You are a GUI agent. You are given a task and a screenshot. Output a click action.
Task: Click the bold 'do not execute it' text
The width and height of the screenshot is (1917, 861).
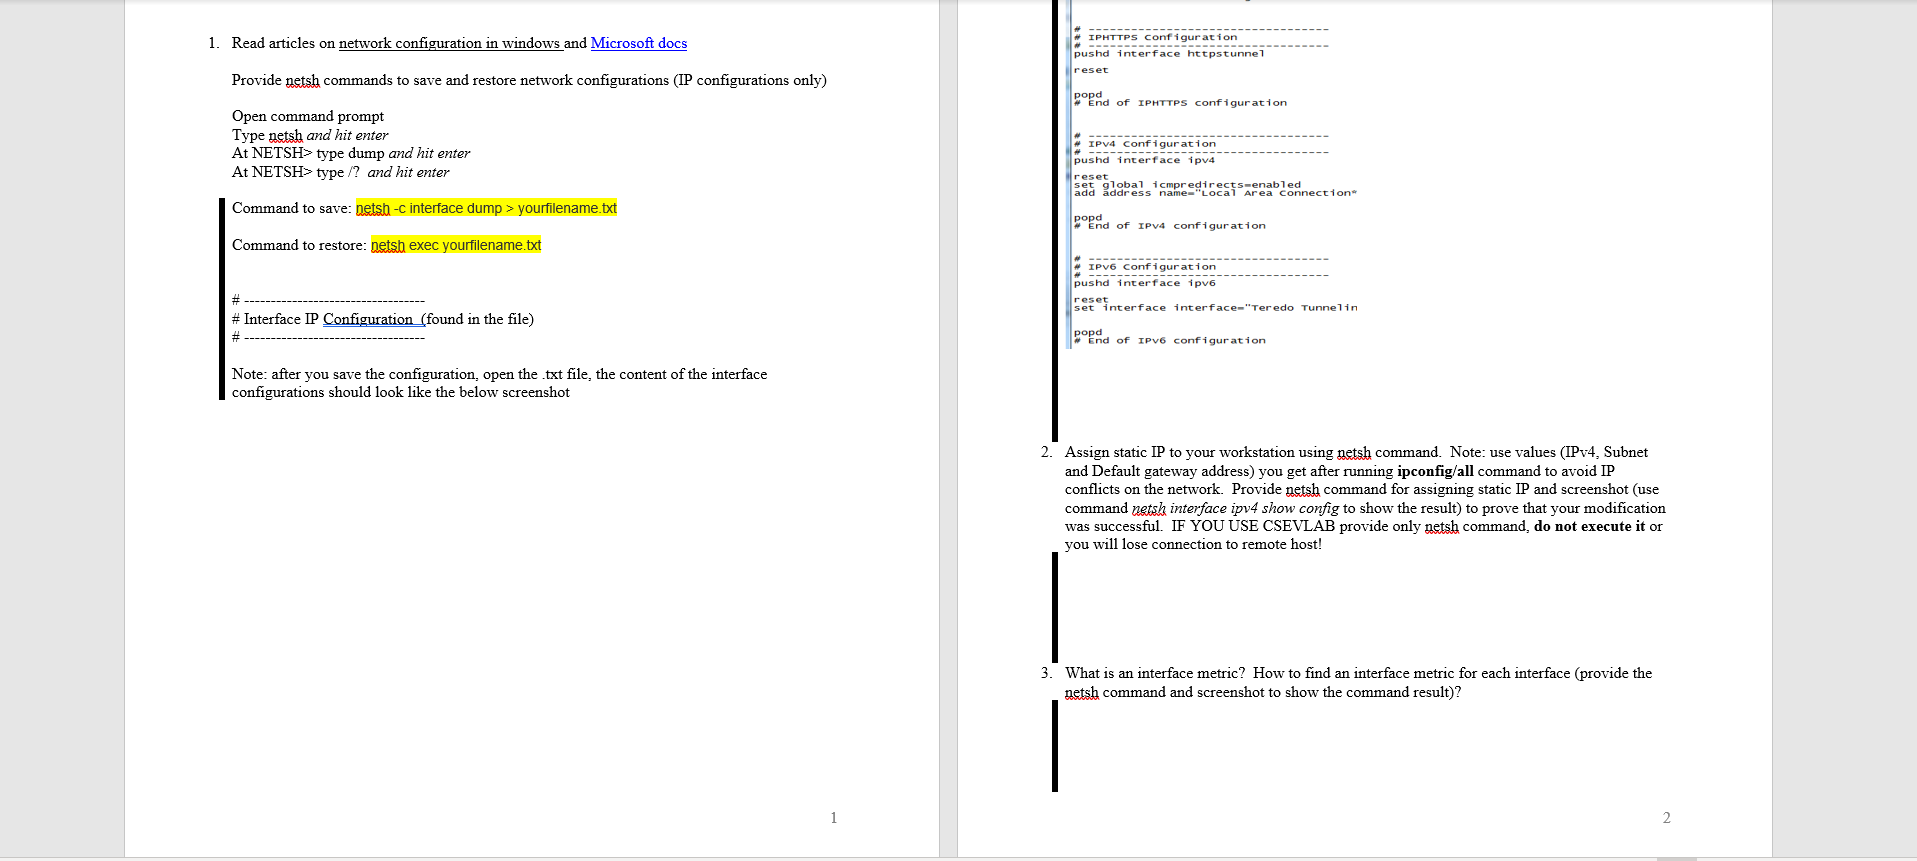pyautogui.click(x=1589, y=526)
